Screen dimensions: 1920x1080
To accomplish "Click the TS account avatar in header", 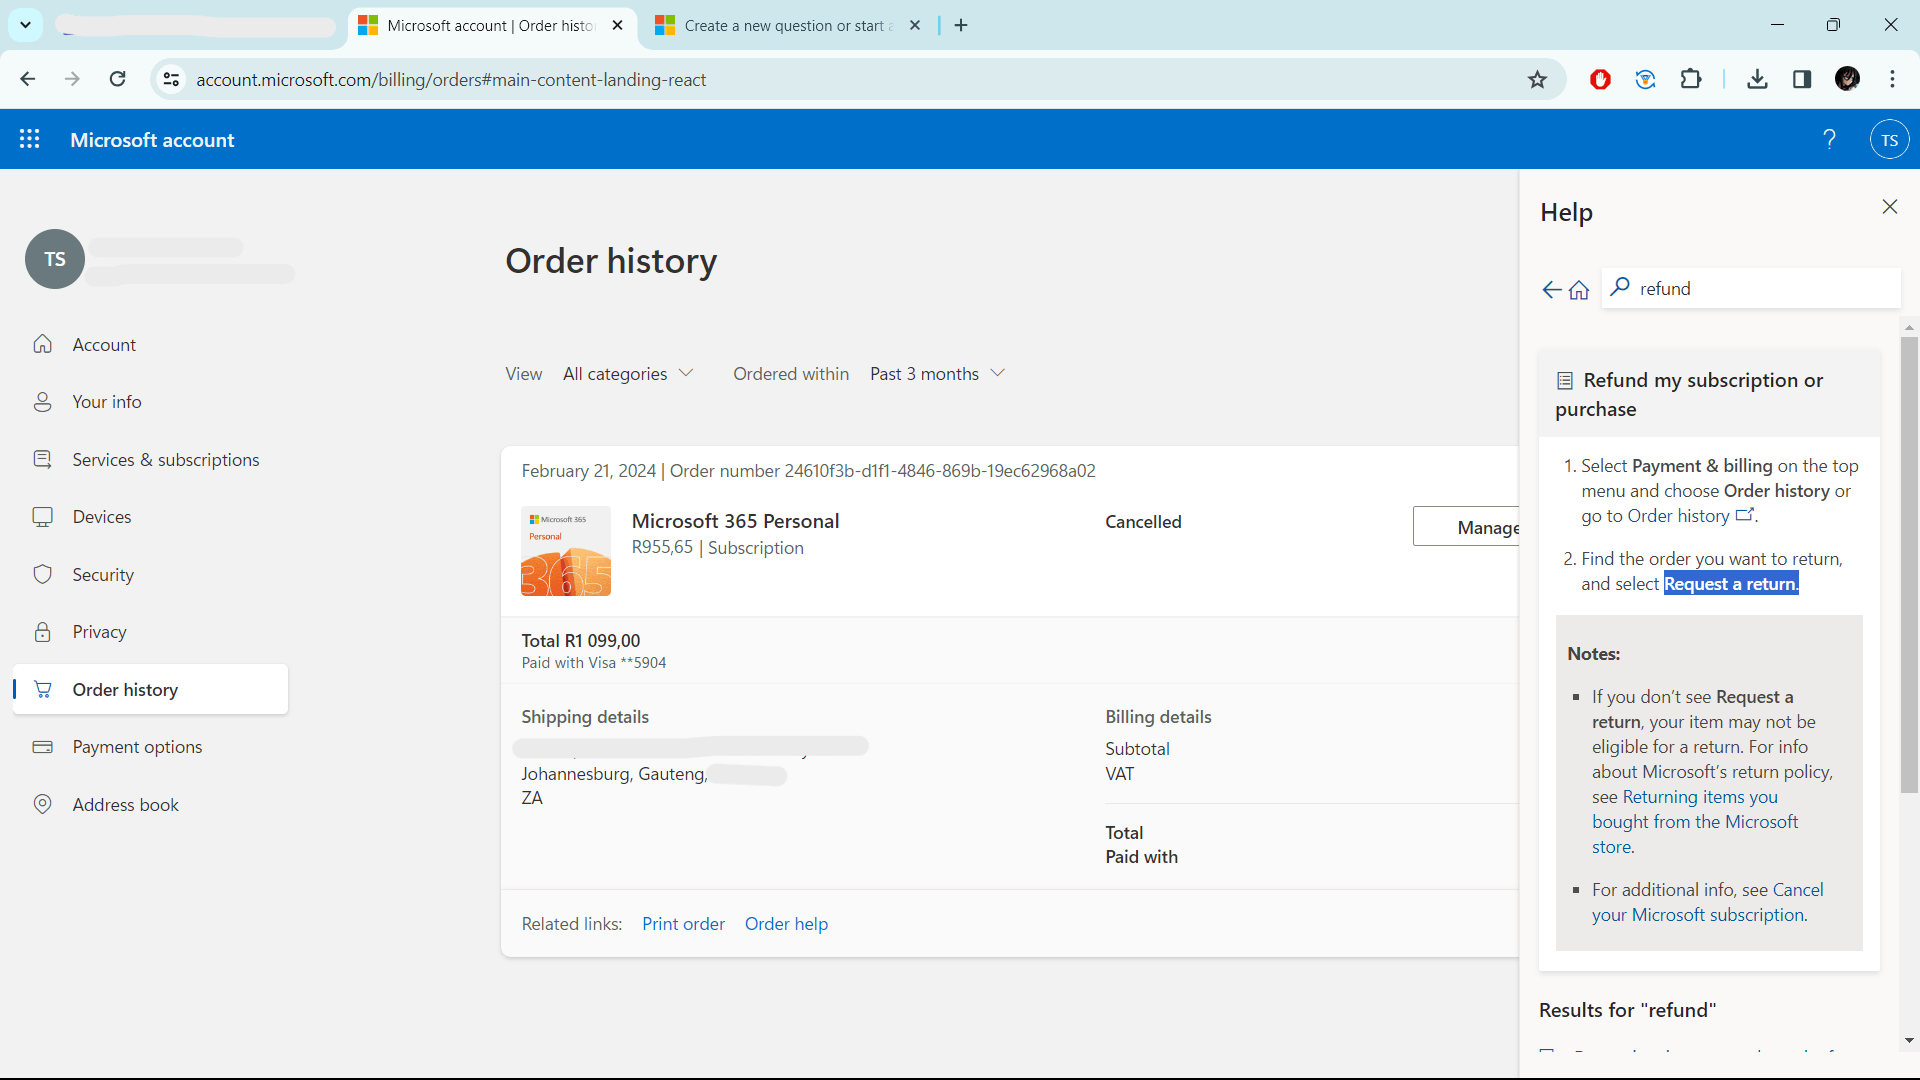I will 1889,140.
